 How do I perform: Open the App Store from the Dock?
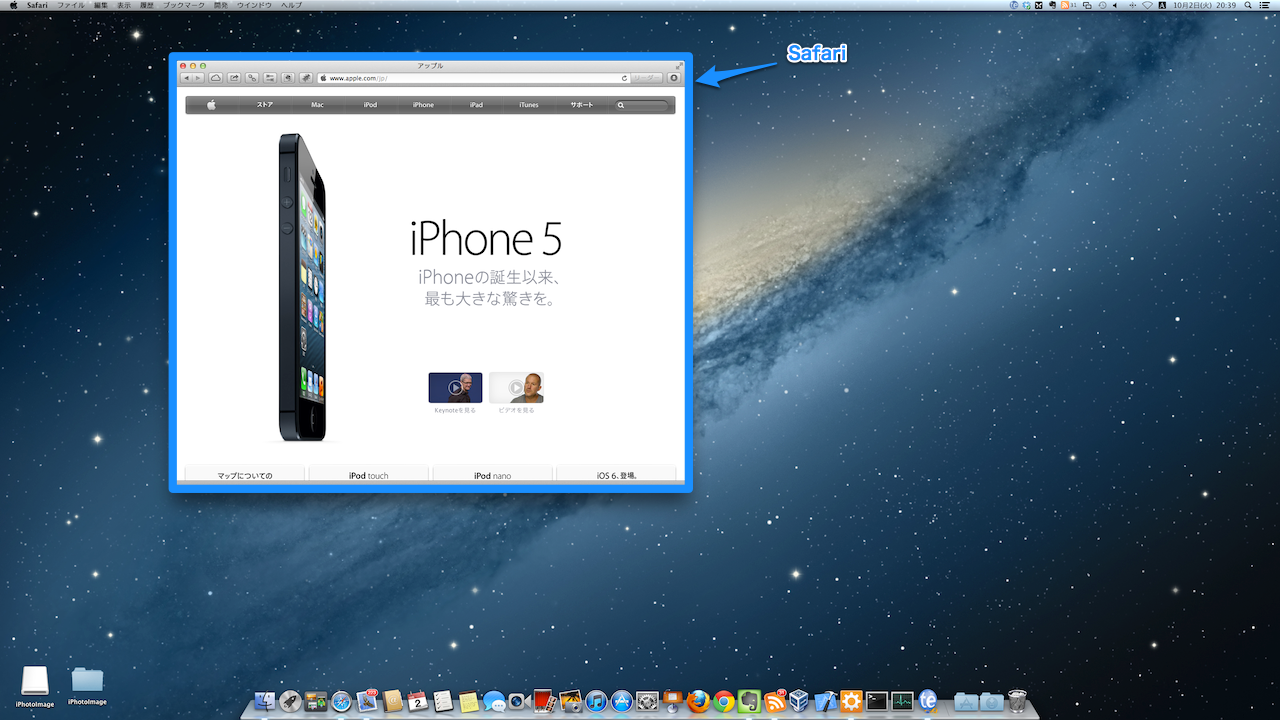(x=622, y=701)
